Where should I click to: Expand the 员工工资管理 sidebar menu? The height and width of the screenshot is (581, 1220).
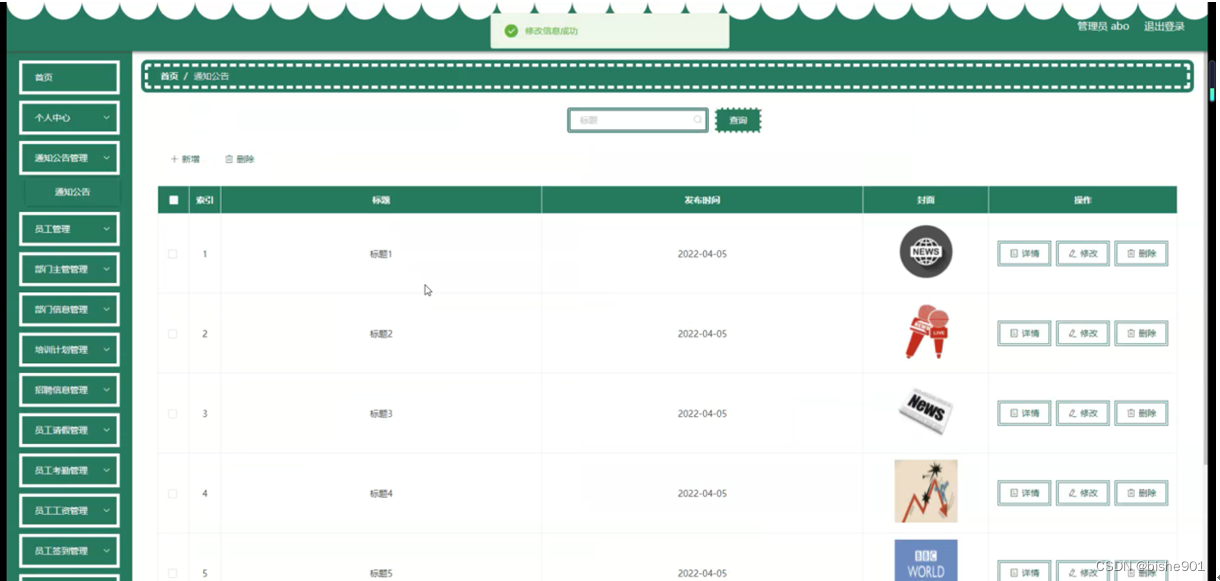[x=70, y=511]
